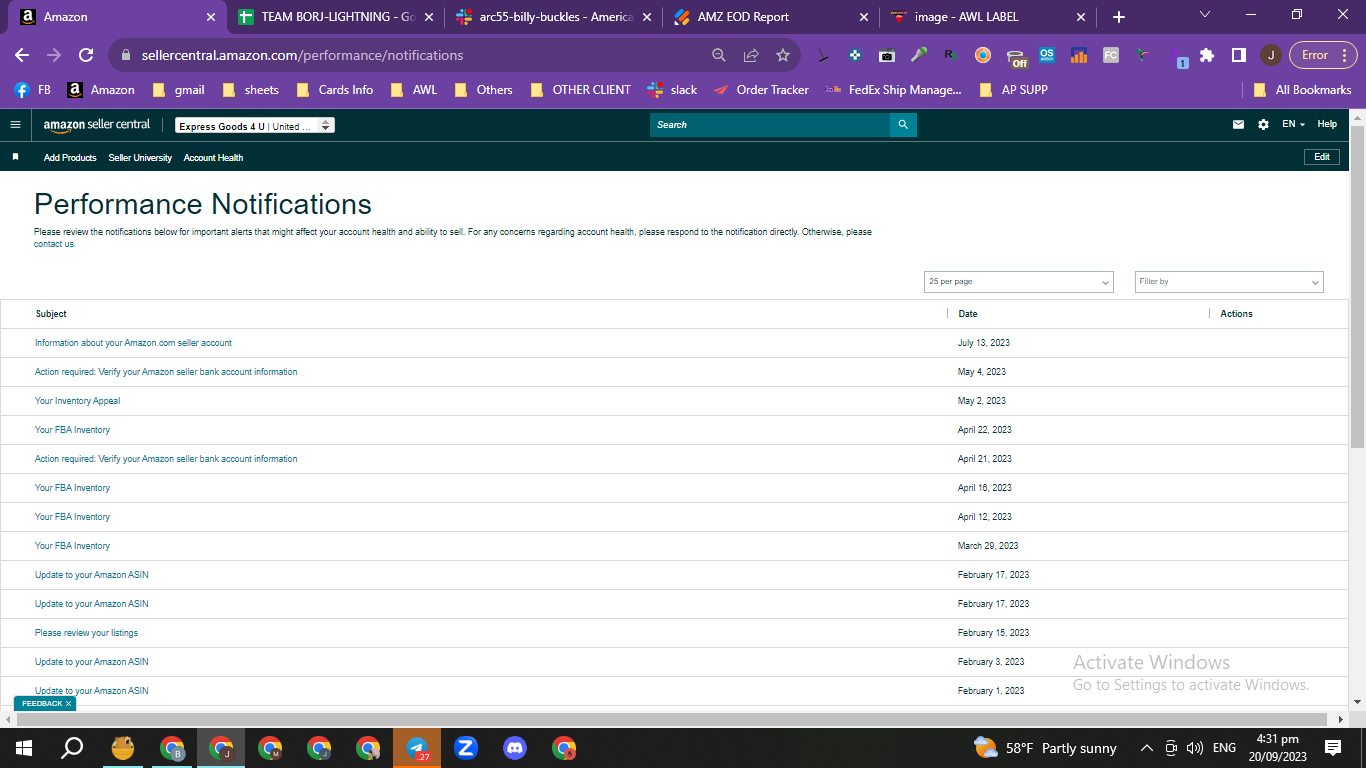
Task: Open Windows Start menu
Action: 23,748
